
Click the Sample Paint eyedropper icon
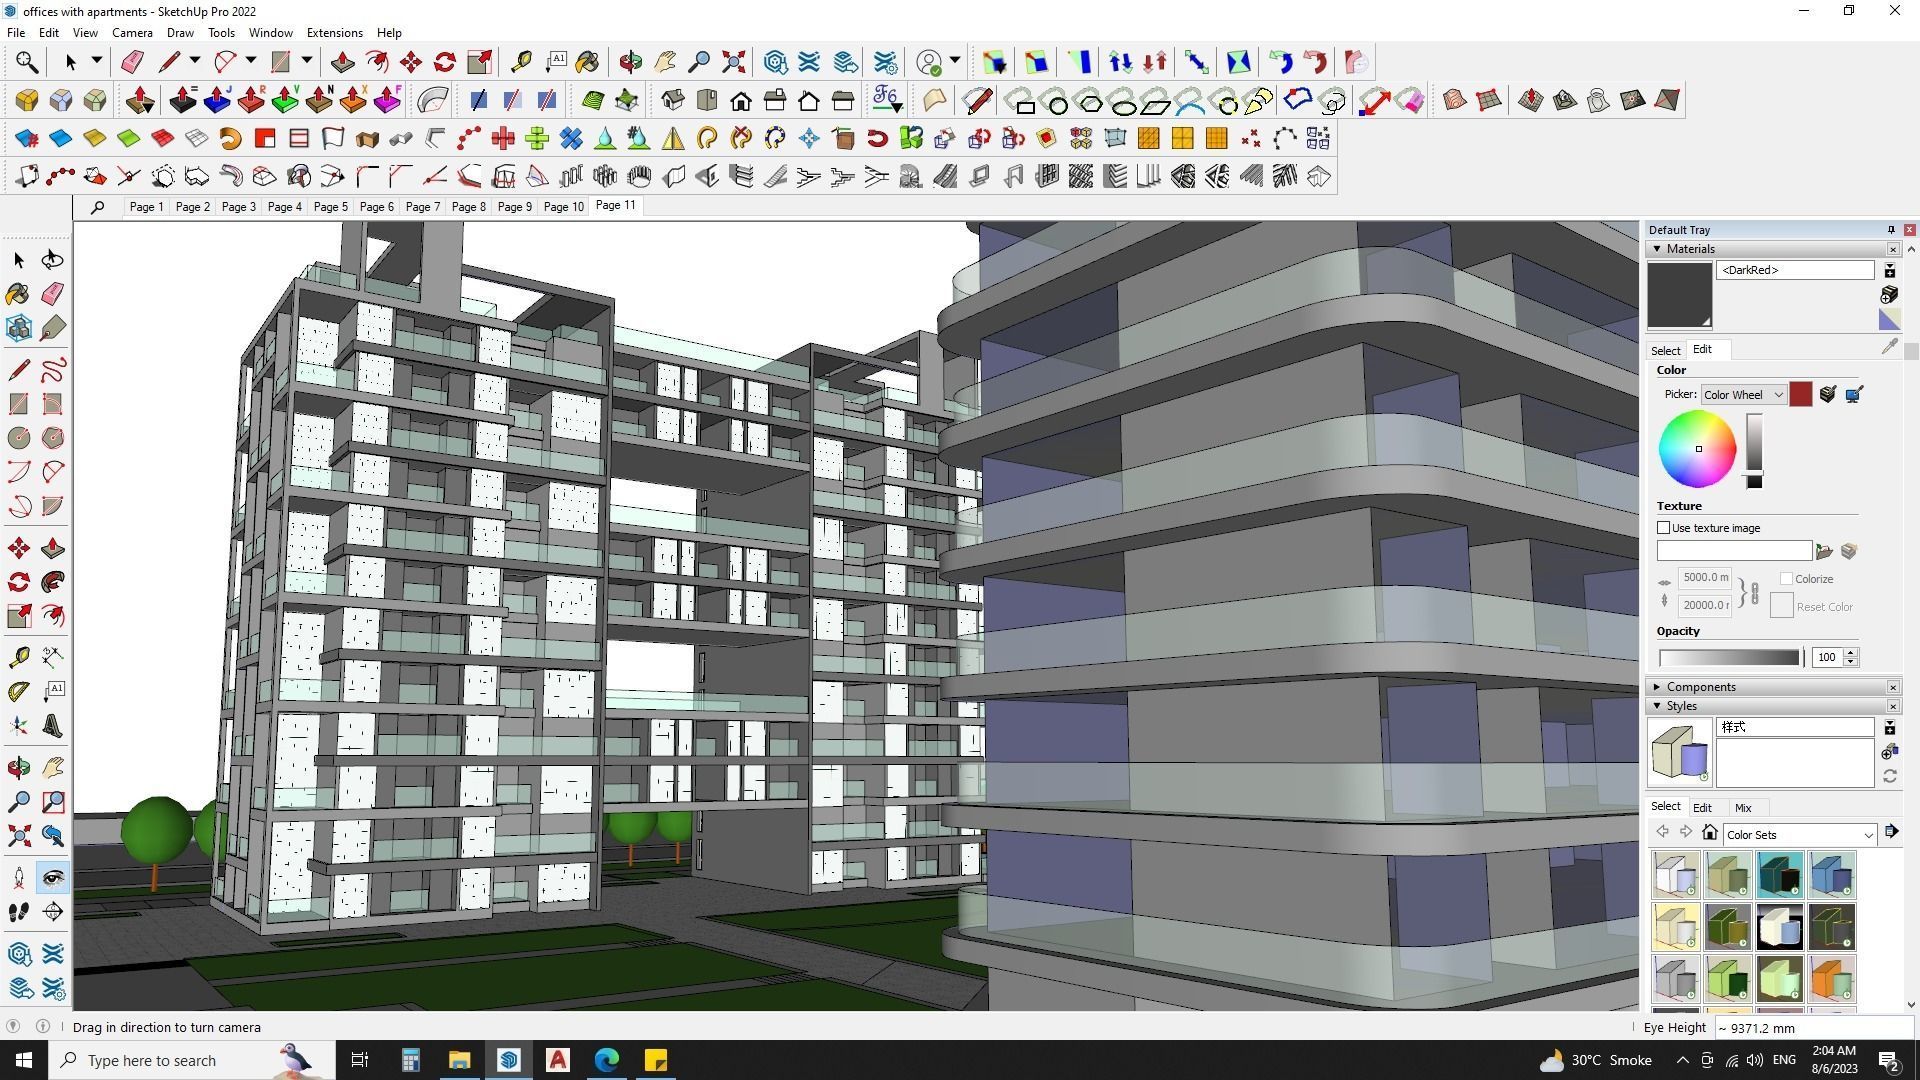pos(1889,347)
